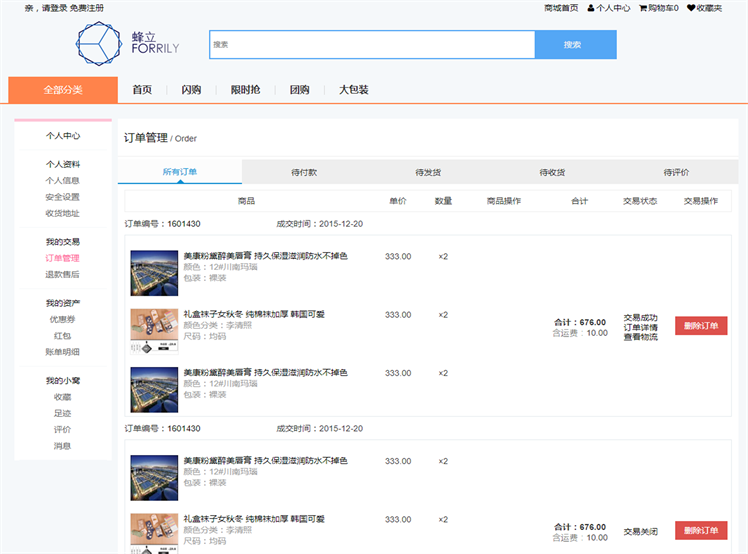This screenshot has height=554, width=748.
Task: Switch to the 待付款 tab
Action: tap(304, 172)
